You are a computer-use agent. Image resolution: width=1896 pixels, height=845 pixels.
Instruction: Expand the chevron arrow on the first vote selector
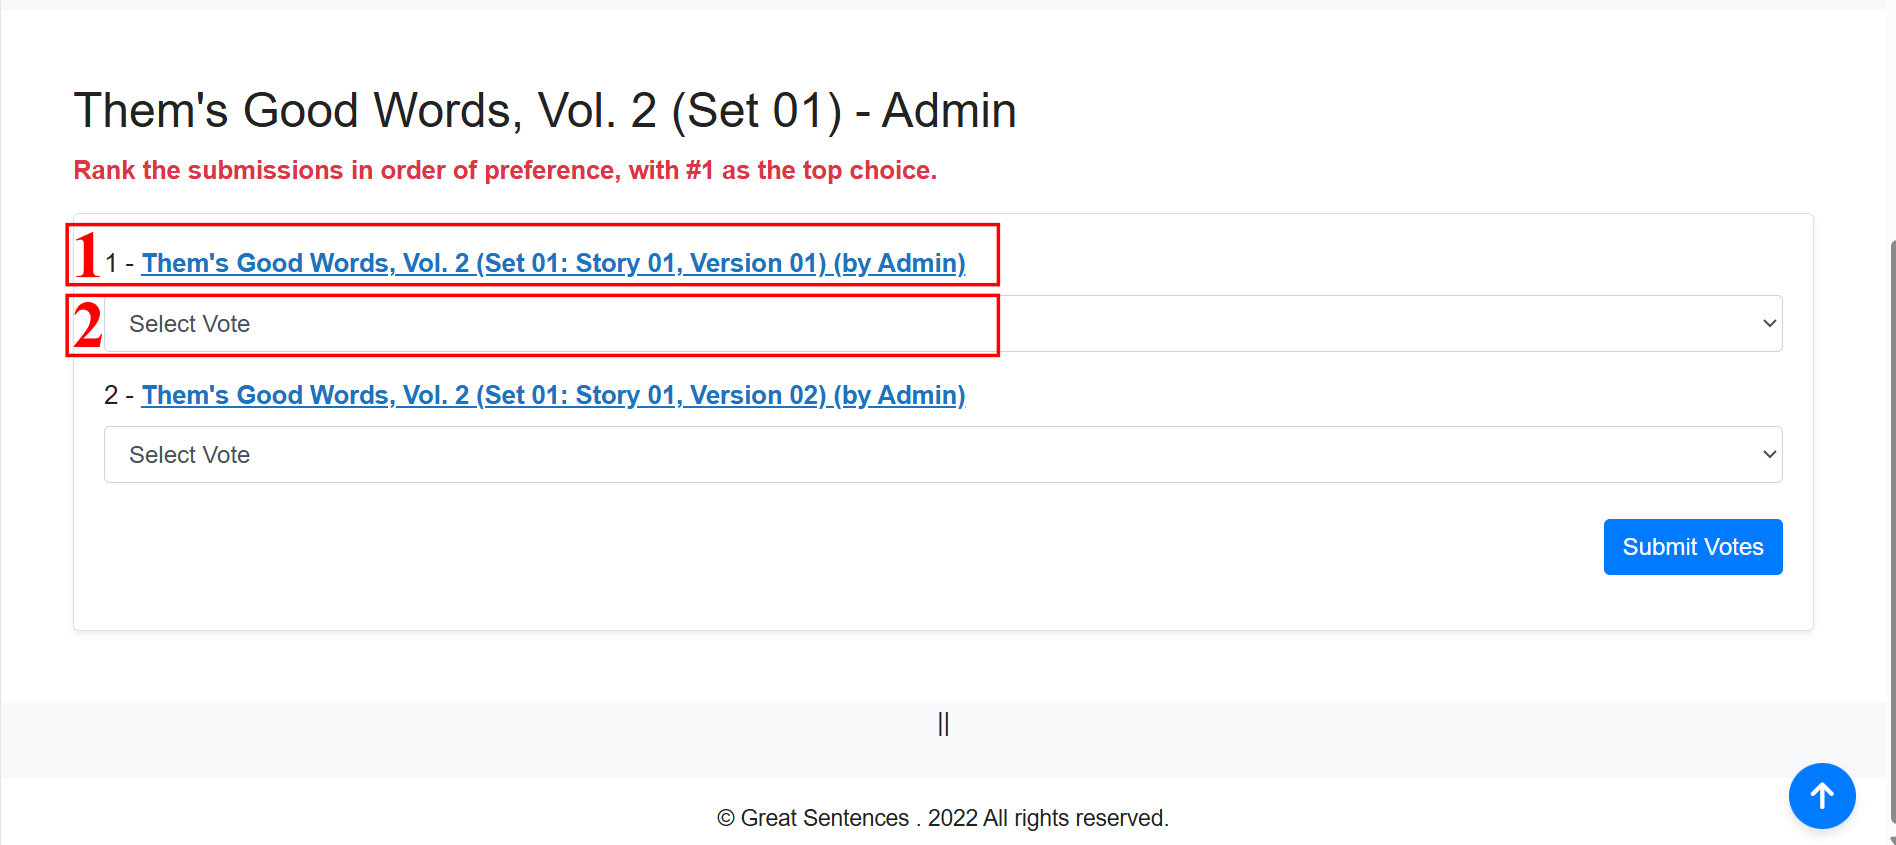click(1769, 324)
